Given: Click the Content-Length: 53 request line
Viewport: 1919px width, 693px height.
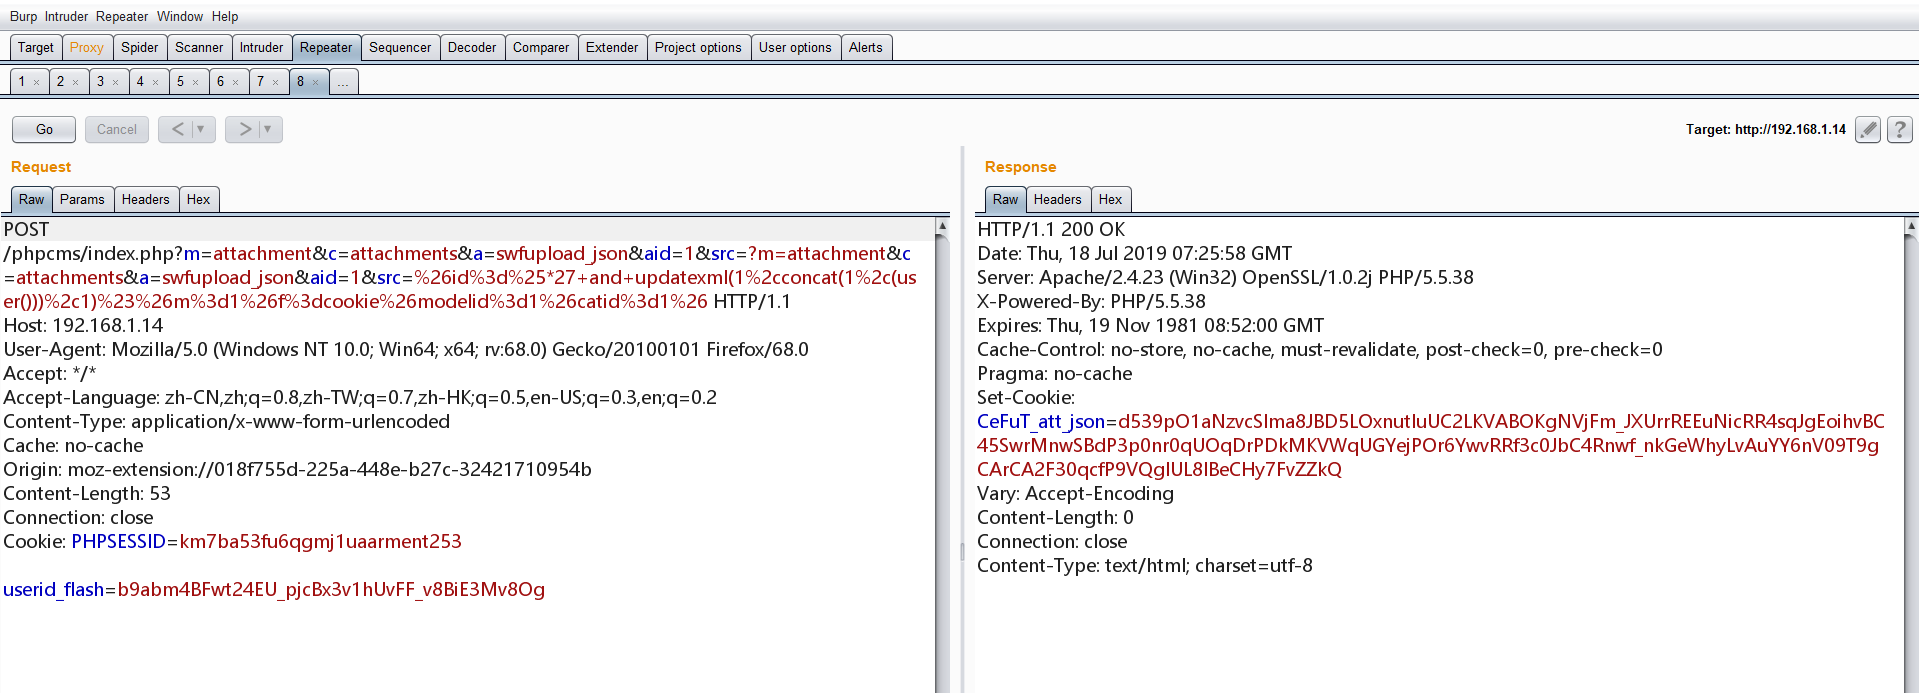Looking at the screenshot, I should coord(87,493).
